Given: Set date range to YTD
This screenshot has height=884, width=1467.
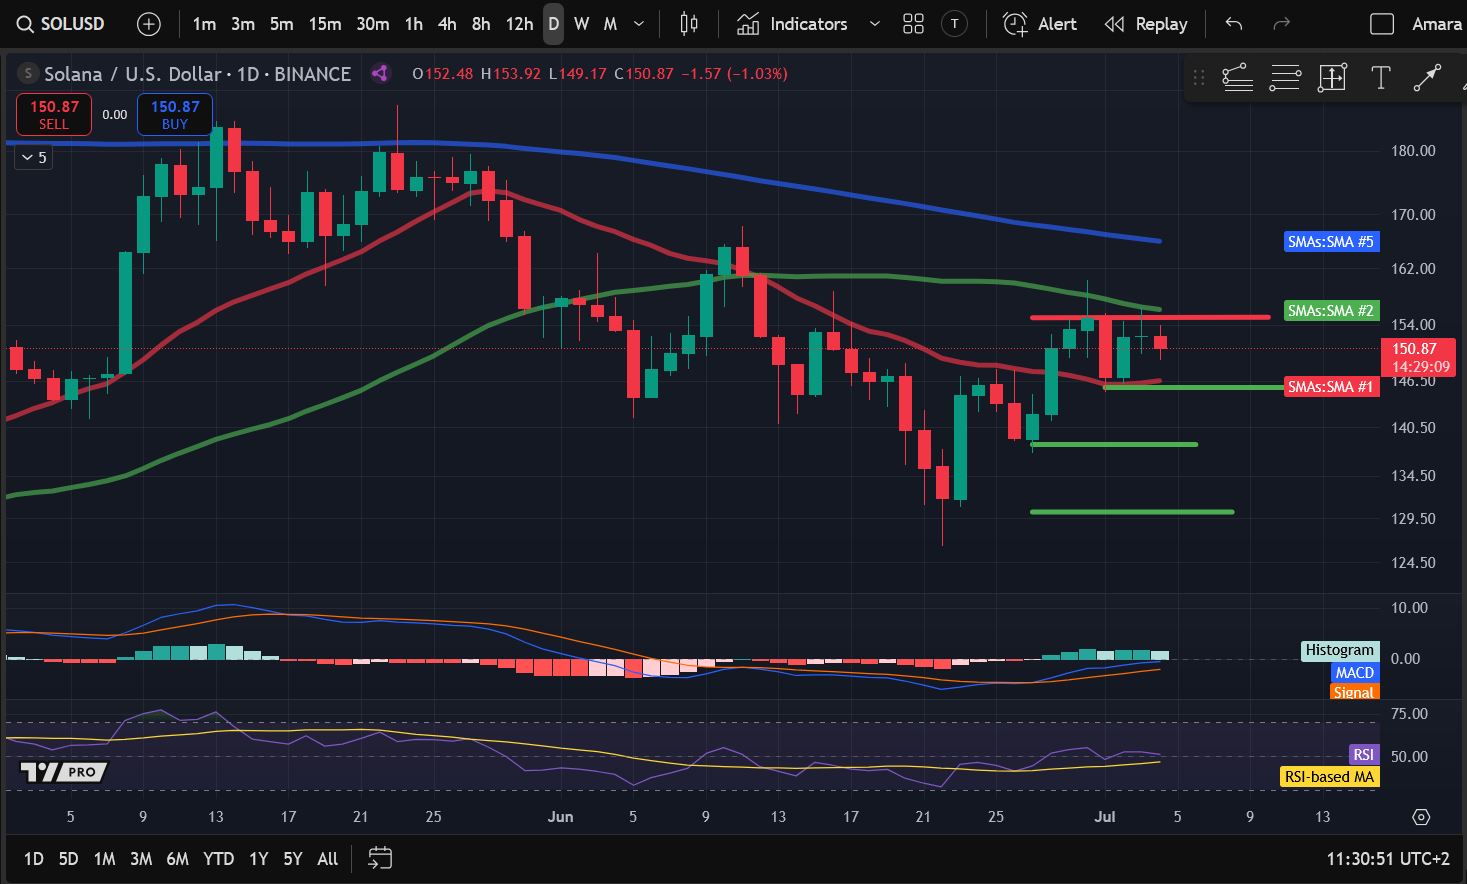Looking at the screenshot, I should point(218,859).
